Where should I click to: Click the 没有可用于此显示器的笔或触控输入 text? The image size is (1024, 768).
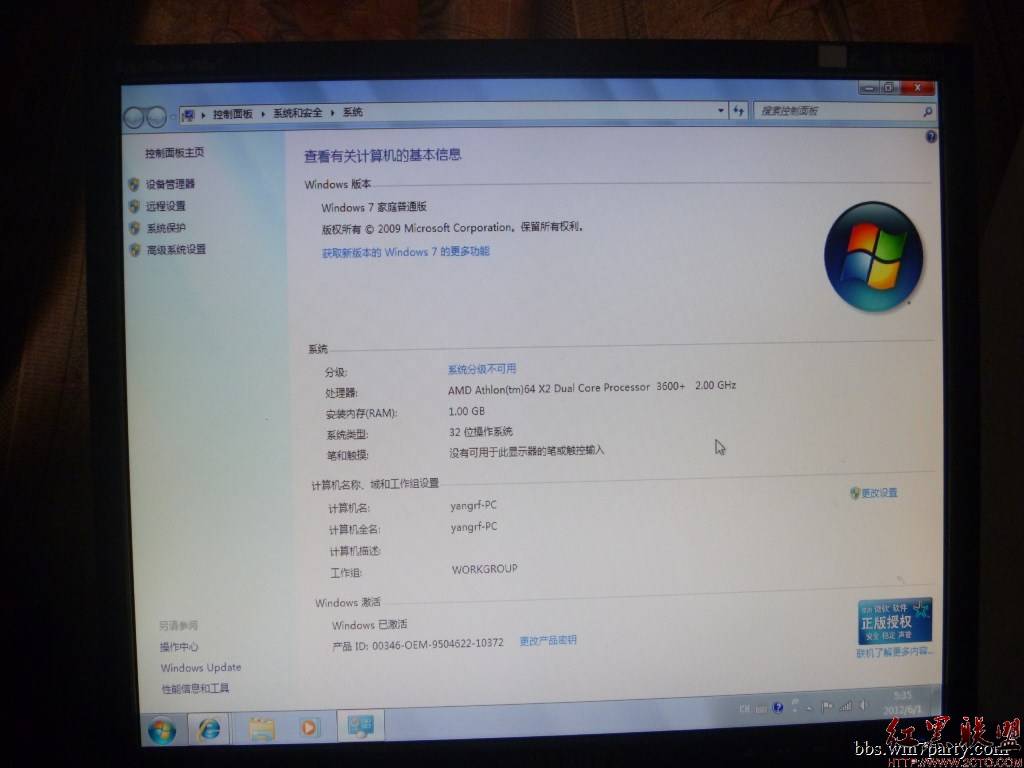pos(526,451)
